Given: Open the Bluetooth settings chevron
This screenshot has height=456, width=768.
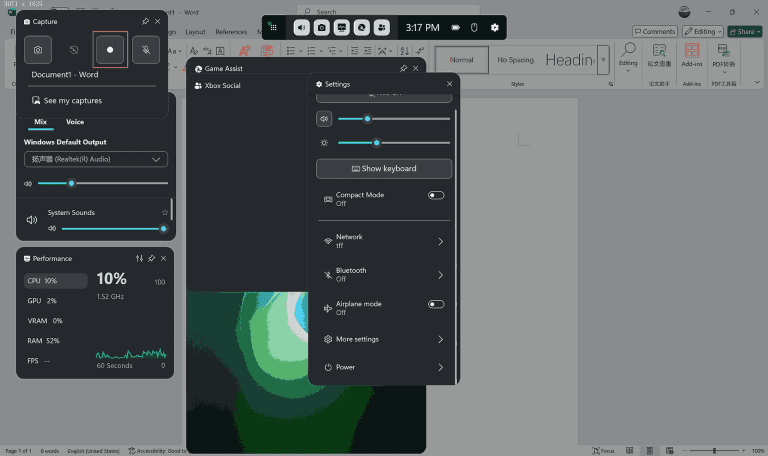Looking at the screenshot, I should click(440, 275).
